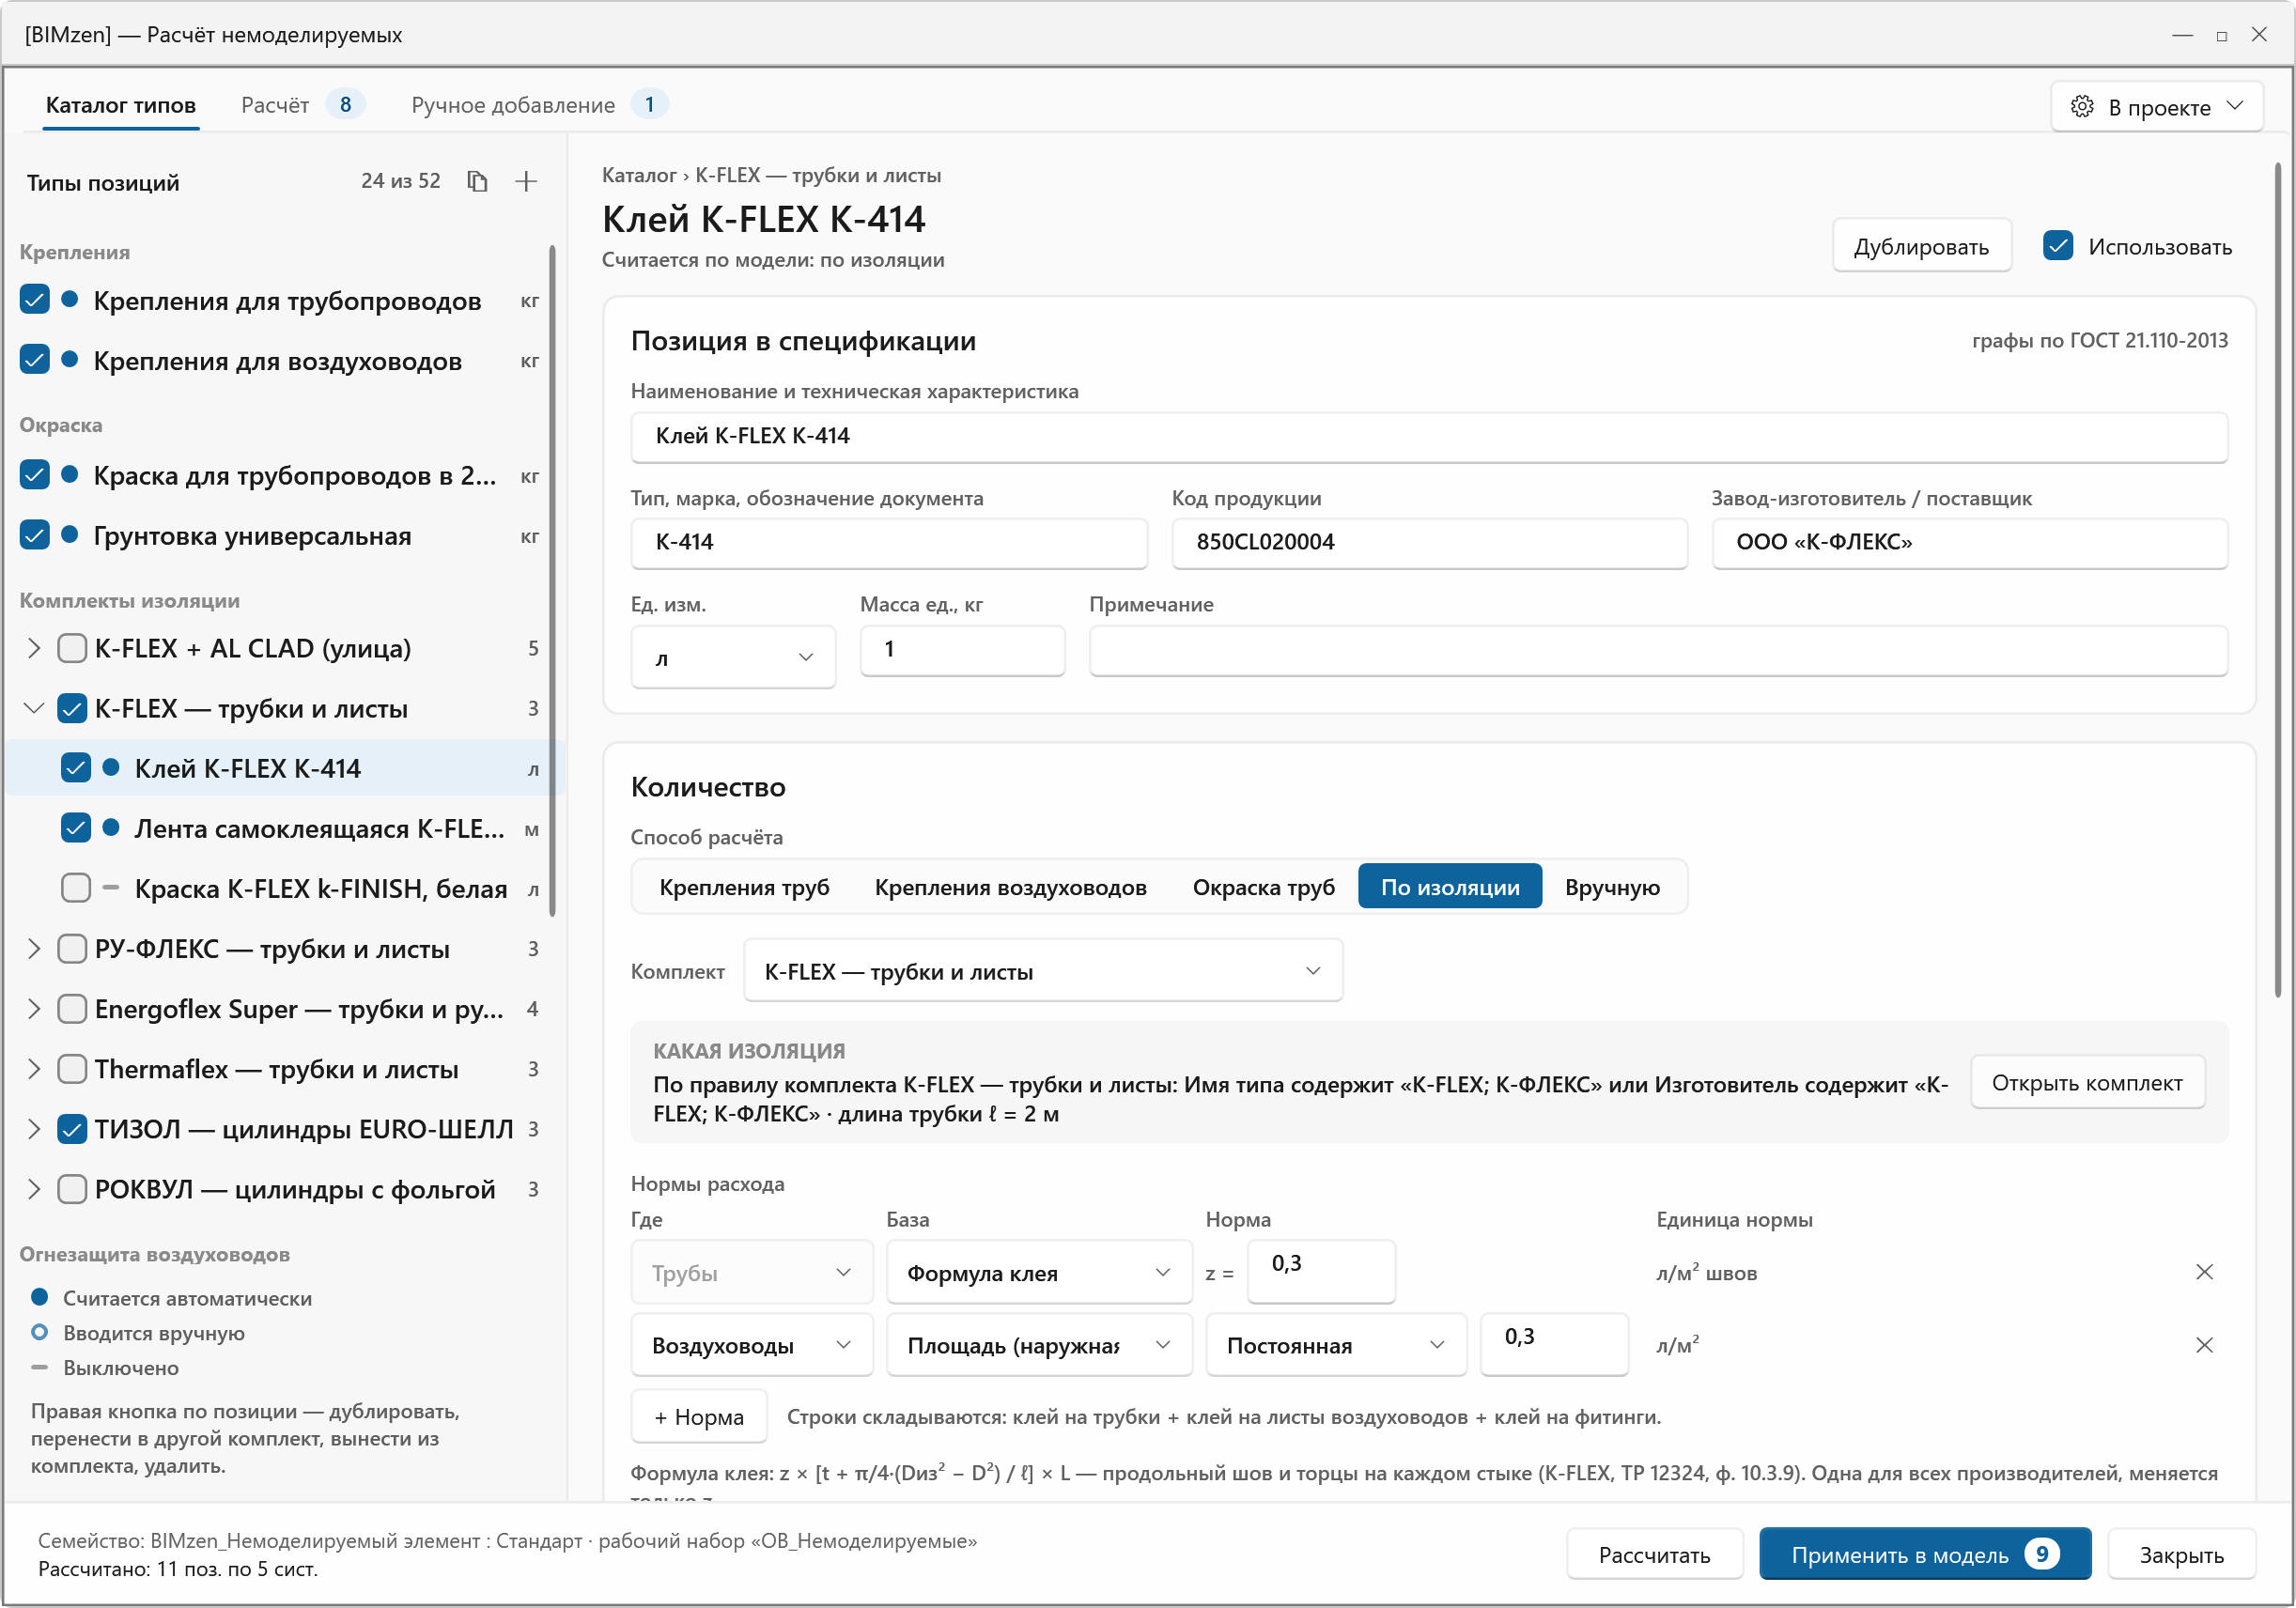
Task: Remove the Воздуховоды norm row with X
Action: tap(2204, 1345)
